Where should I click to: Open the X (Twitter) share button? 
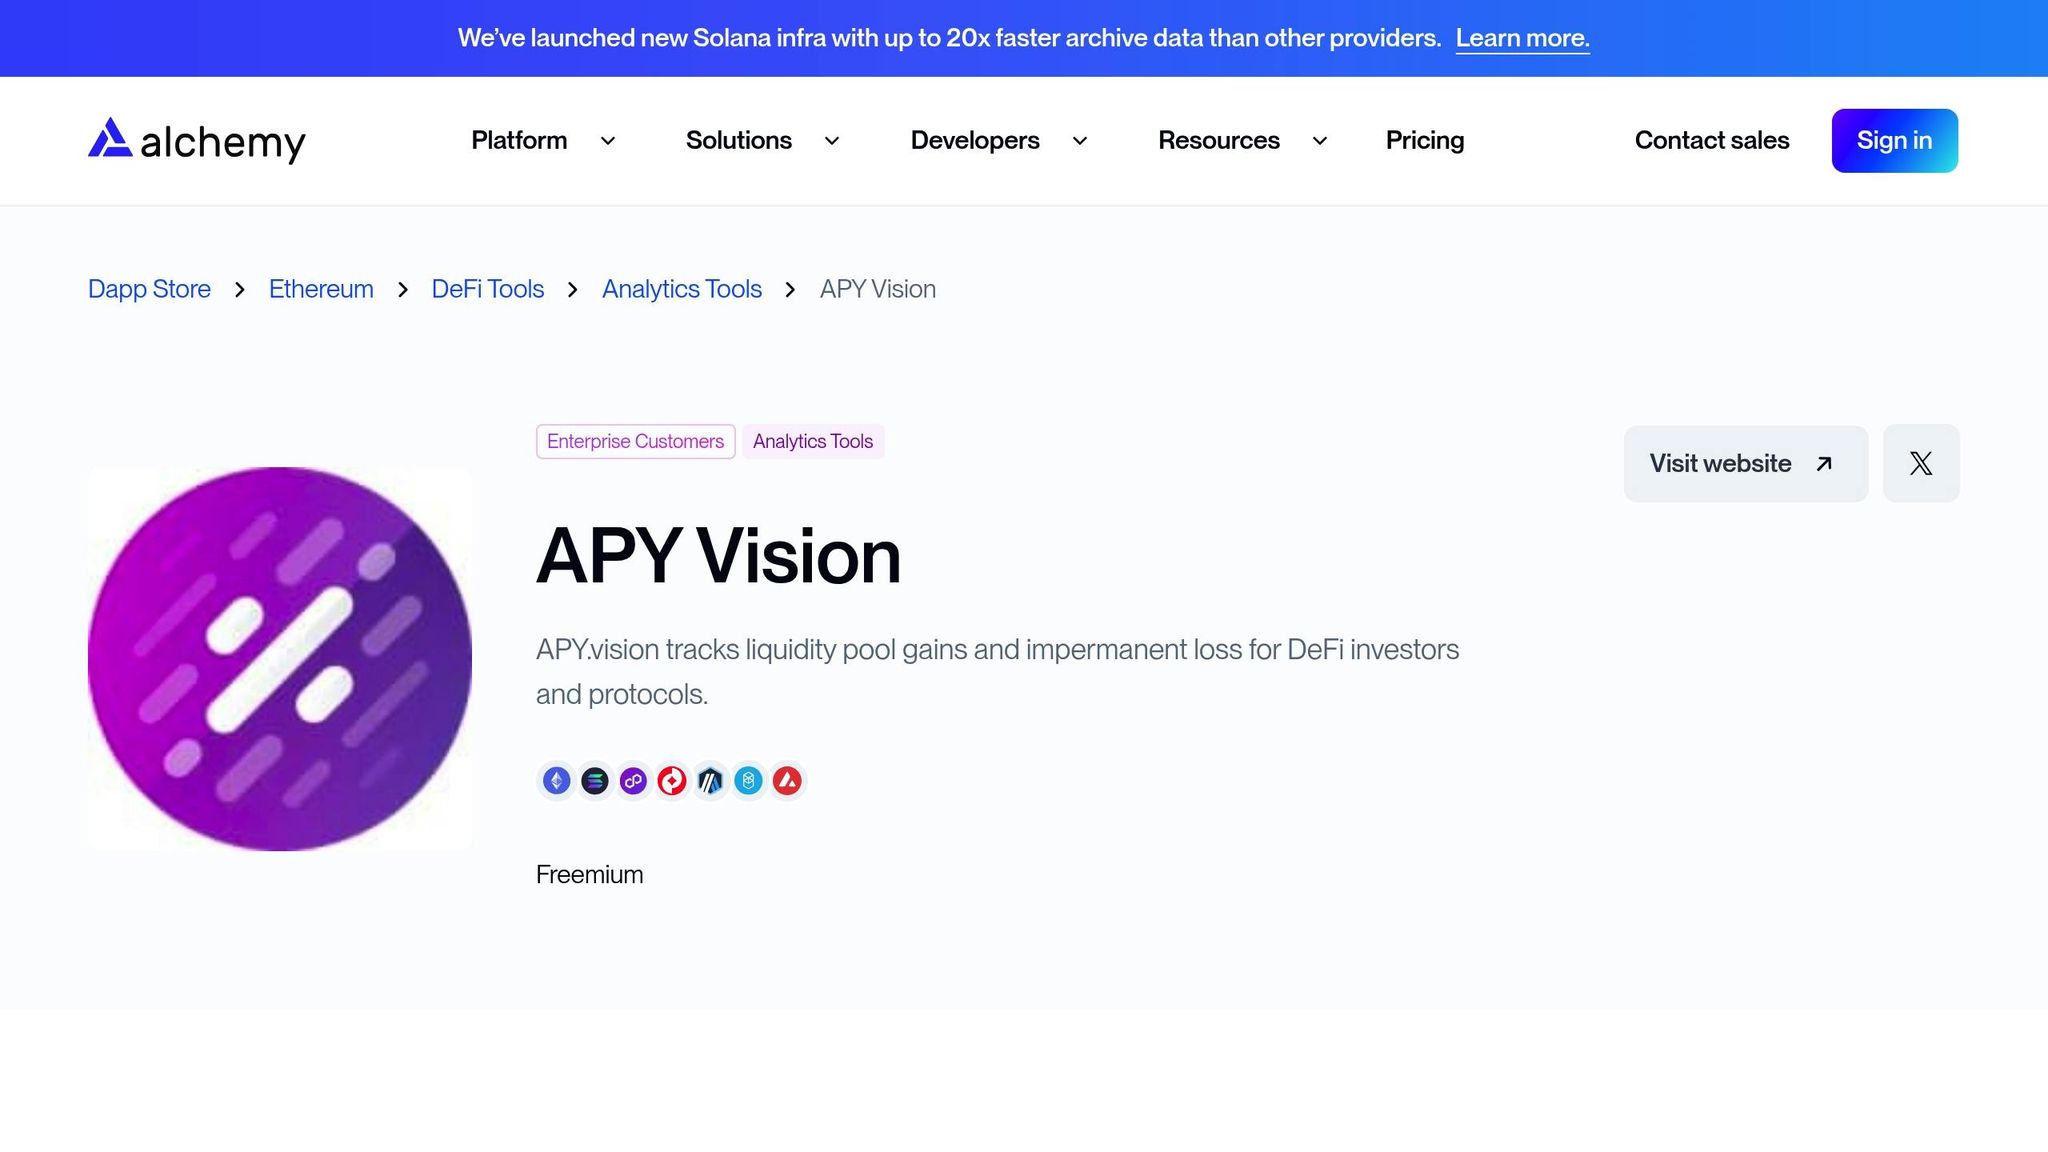pyautogui.click(x=1920, y=463)
